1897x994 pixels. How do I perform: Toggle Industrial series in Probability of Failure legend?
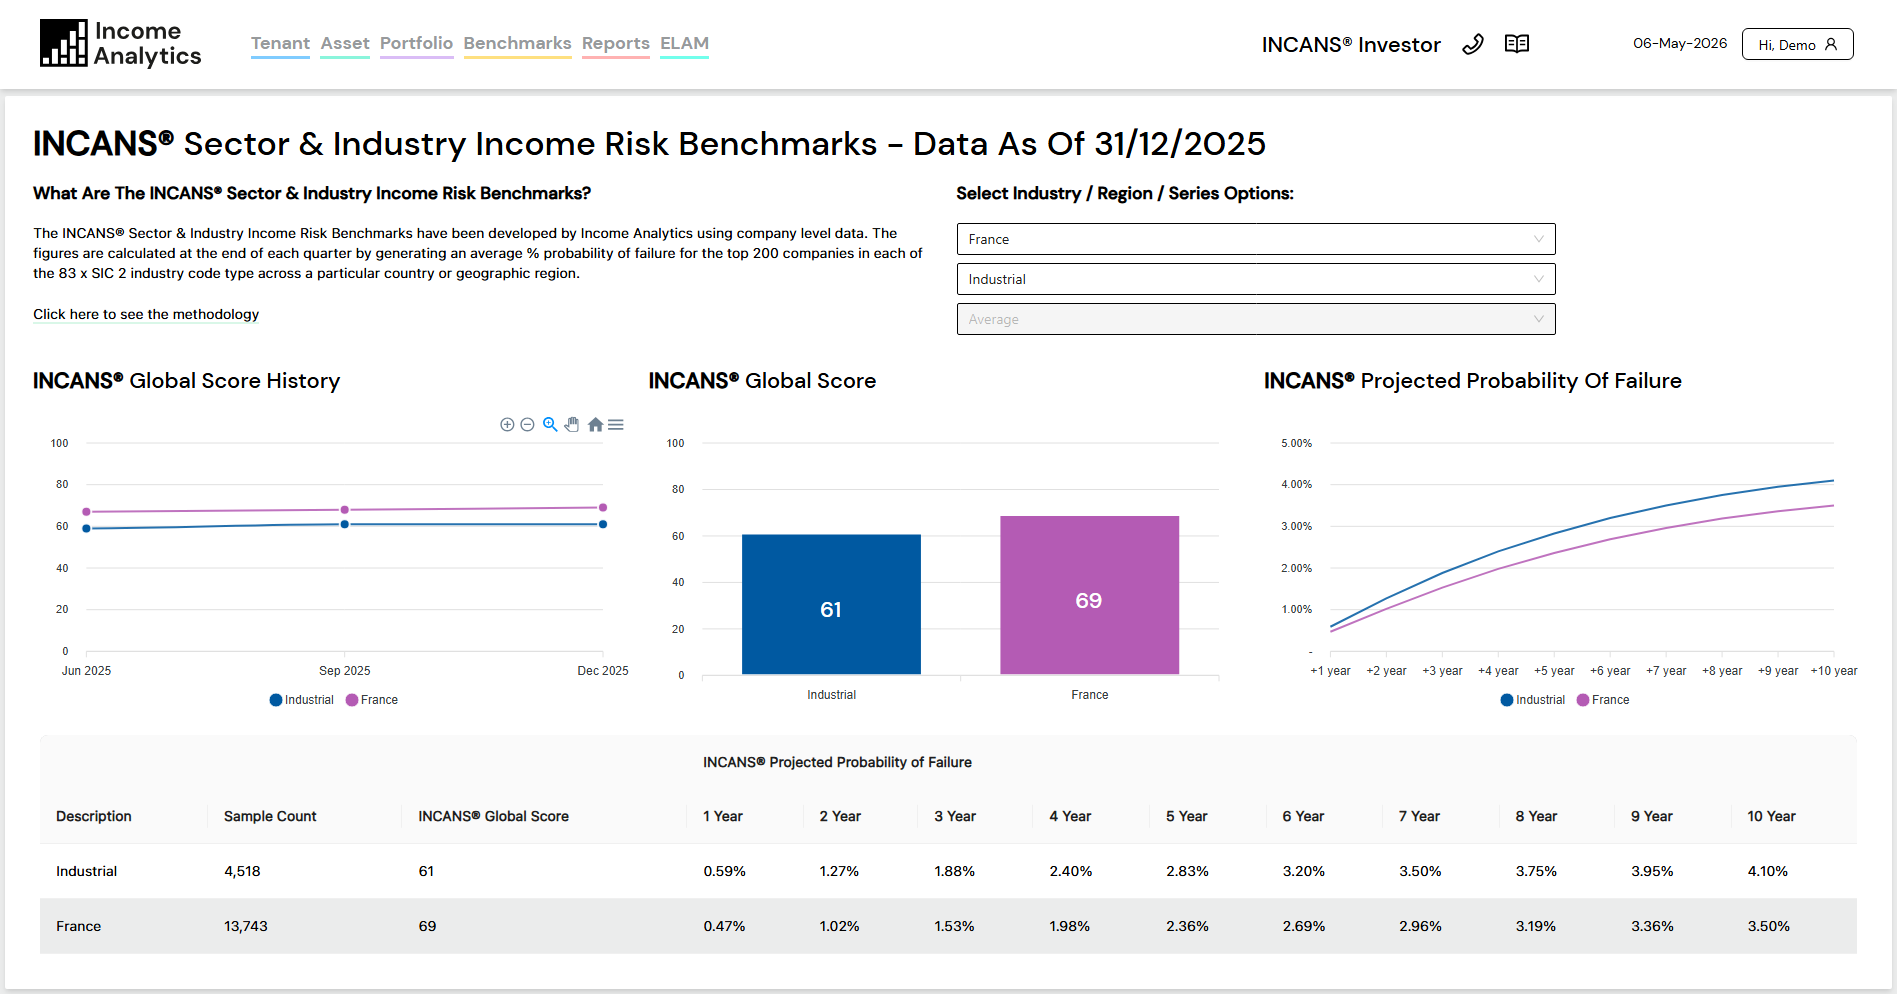point(1532,700)
